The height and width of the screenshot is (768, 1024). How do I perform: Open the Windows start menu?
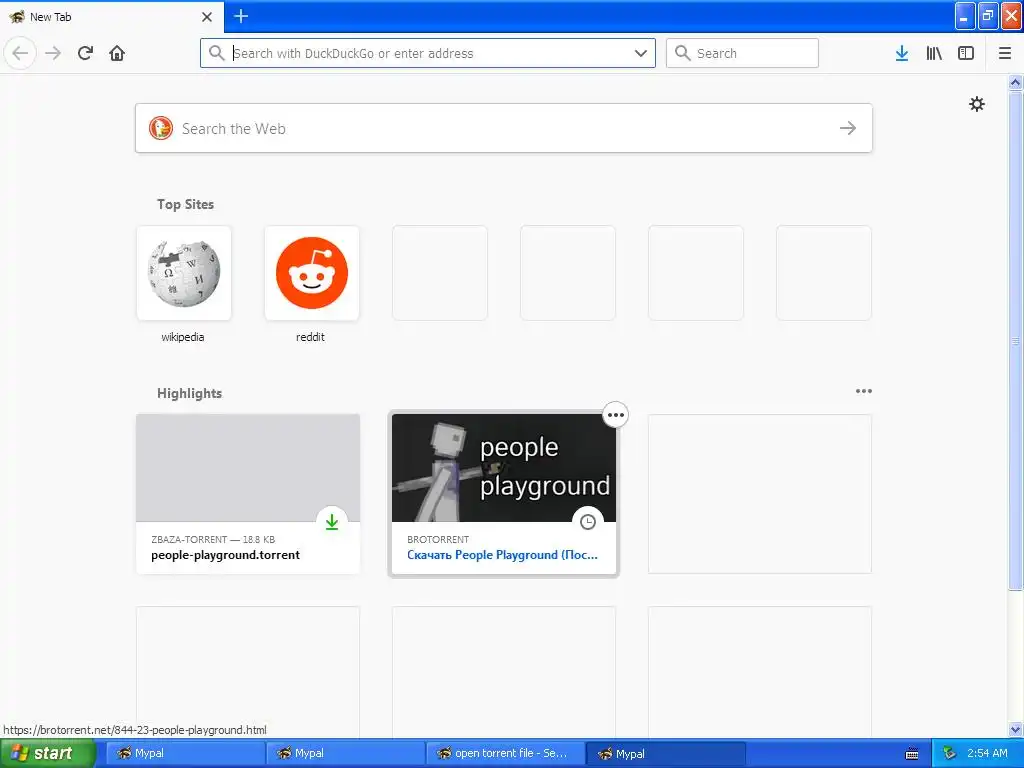(48, 753)
